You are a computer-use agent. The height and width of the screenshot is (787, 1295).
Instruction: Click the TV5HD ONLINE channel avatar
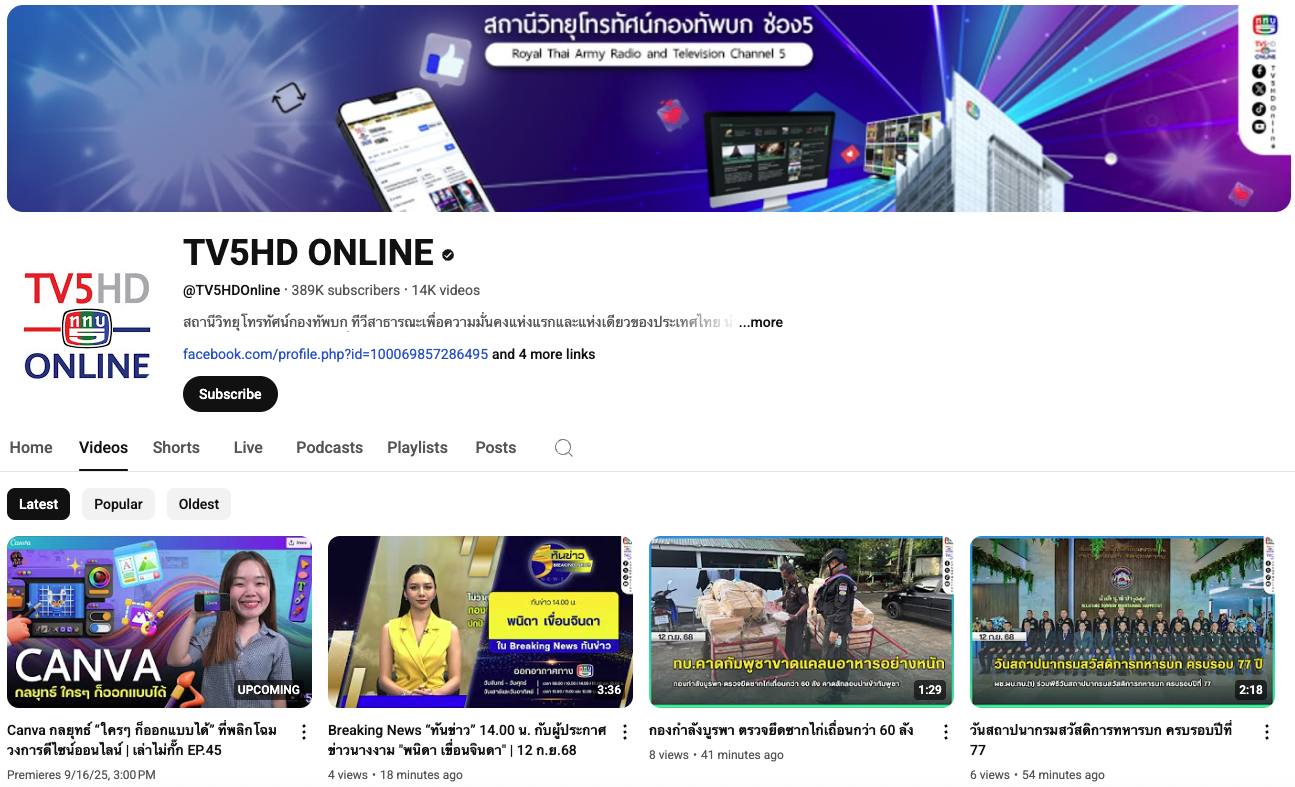point(87,325)
